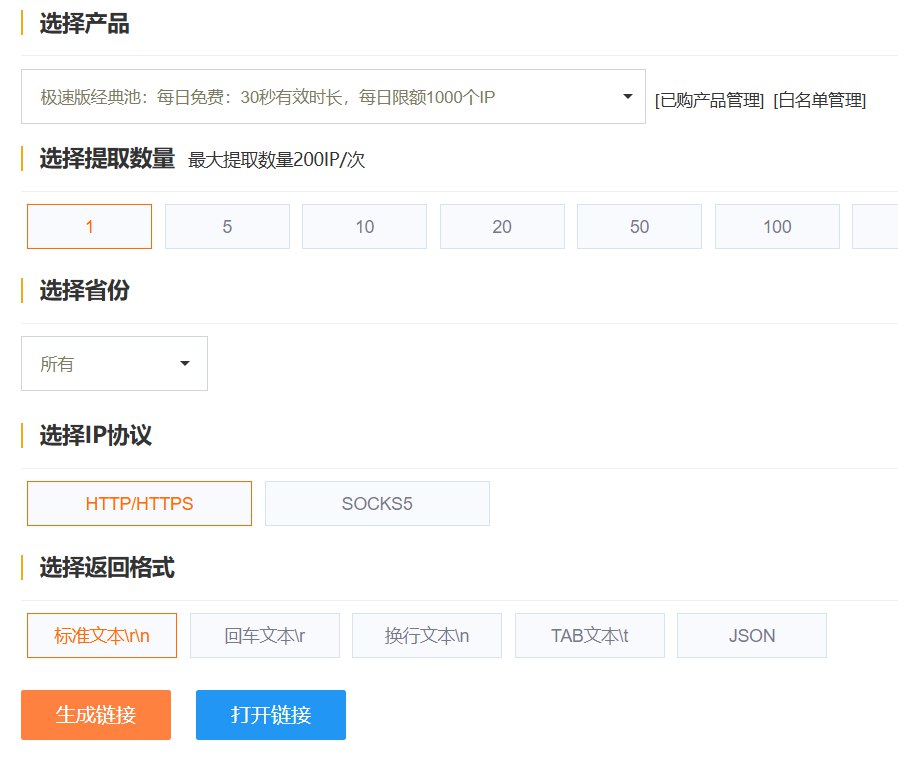Viewport: 898px width, 761px height.
Task: Select 标准文本\r\n return format
Action: click(102, 636)
